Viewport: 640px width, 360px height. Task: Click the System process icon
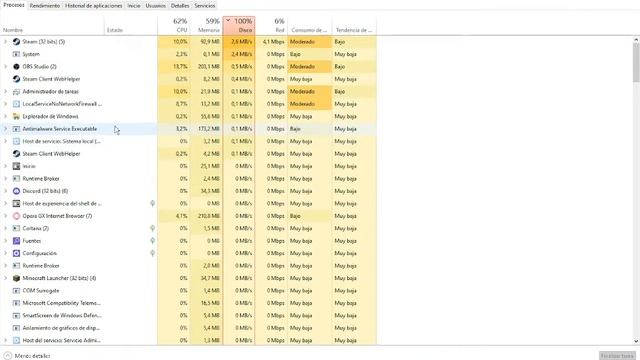point(16,54)
